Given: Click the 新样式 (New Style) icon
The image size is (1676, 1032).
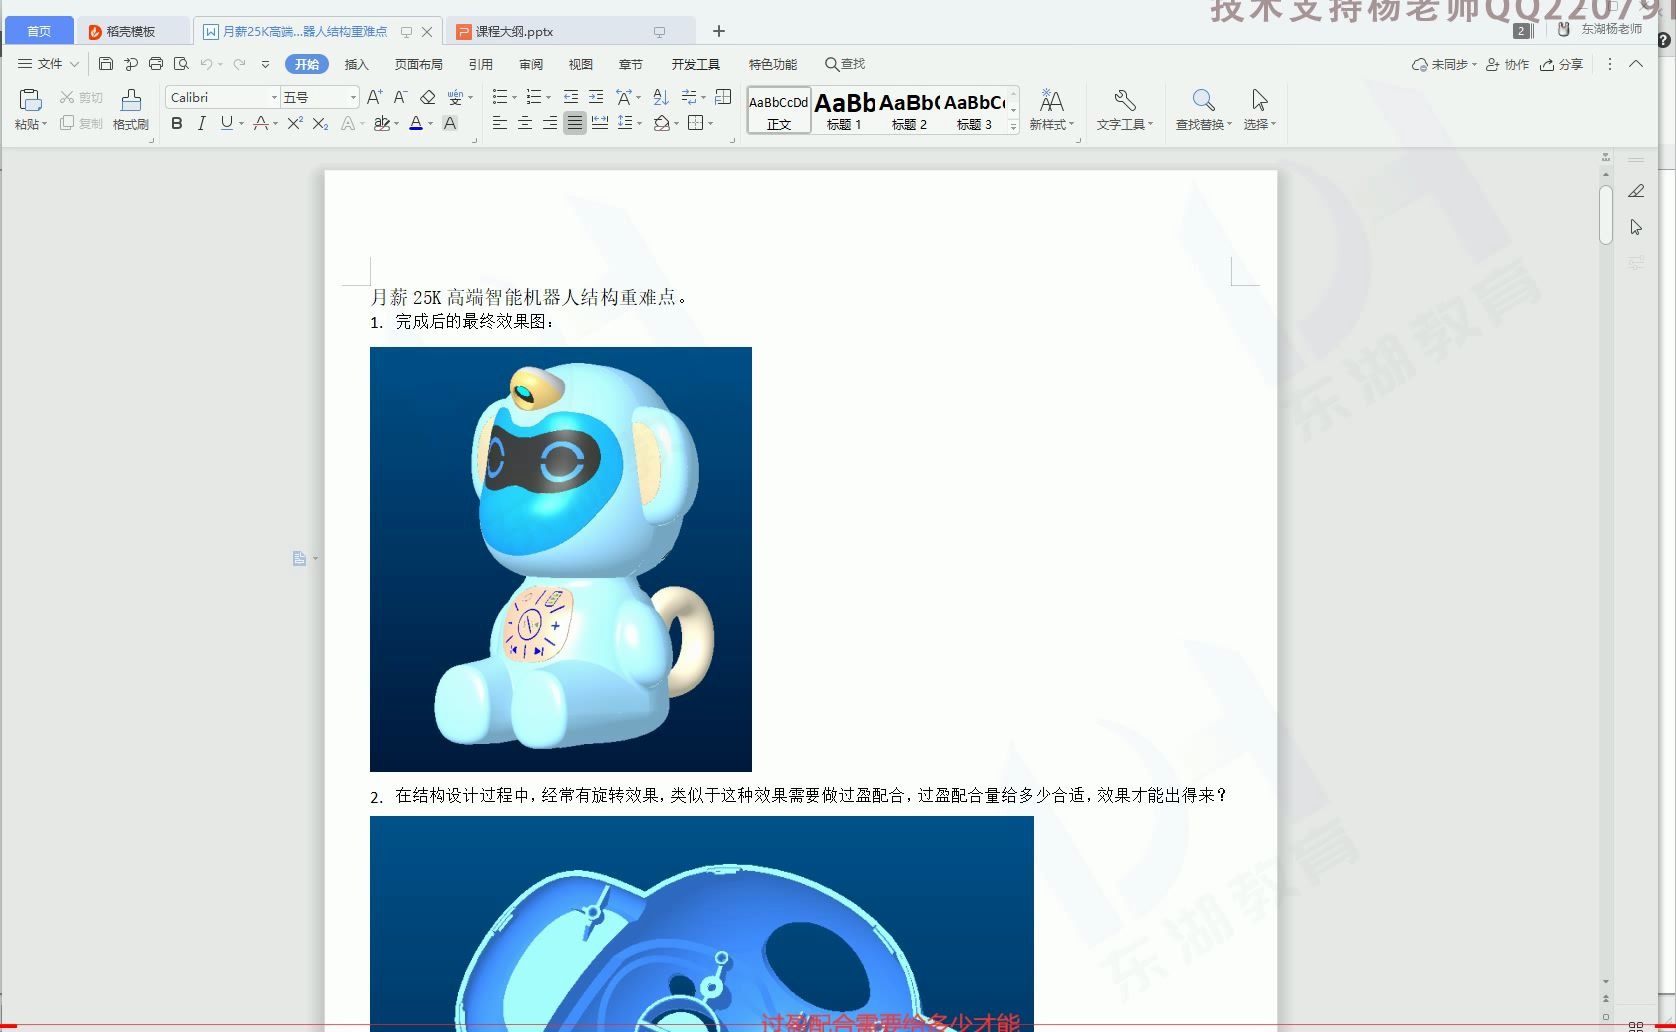Looking at the screenshot, I should [1051, 108].
